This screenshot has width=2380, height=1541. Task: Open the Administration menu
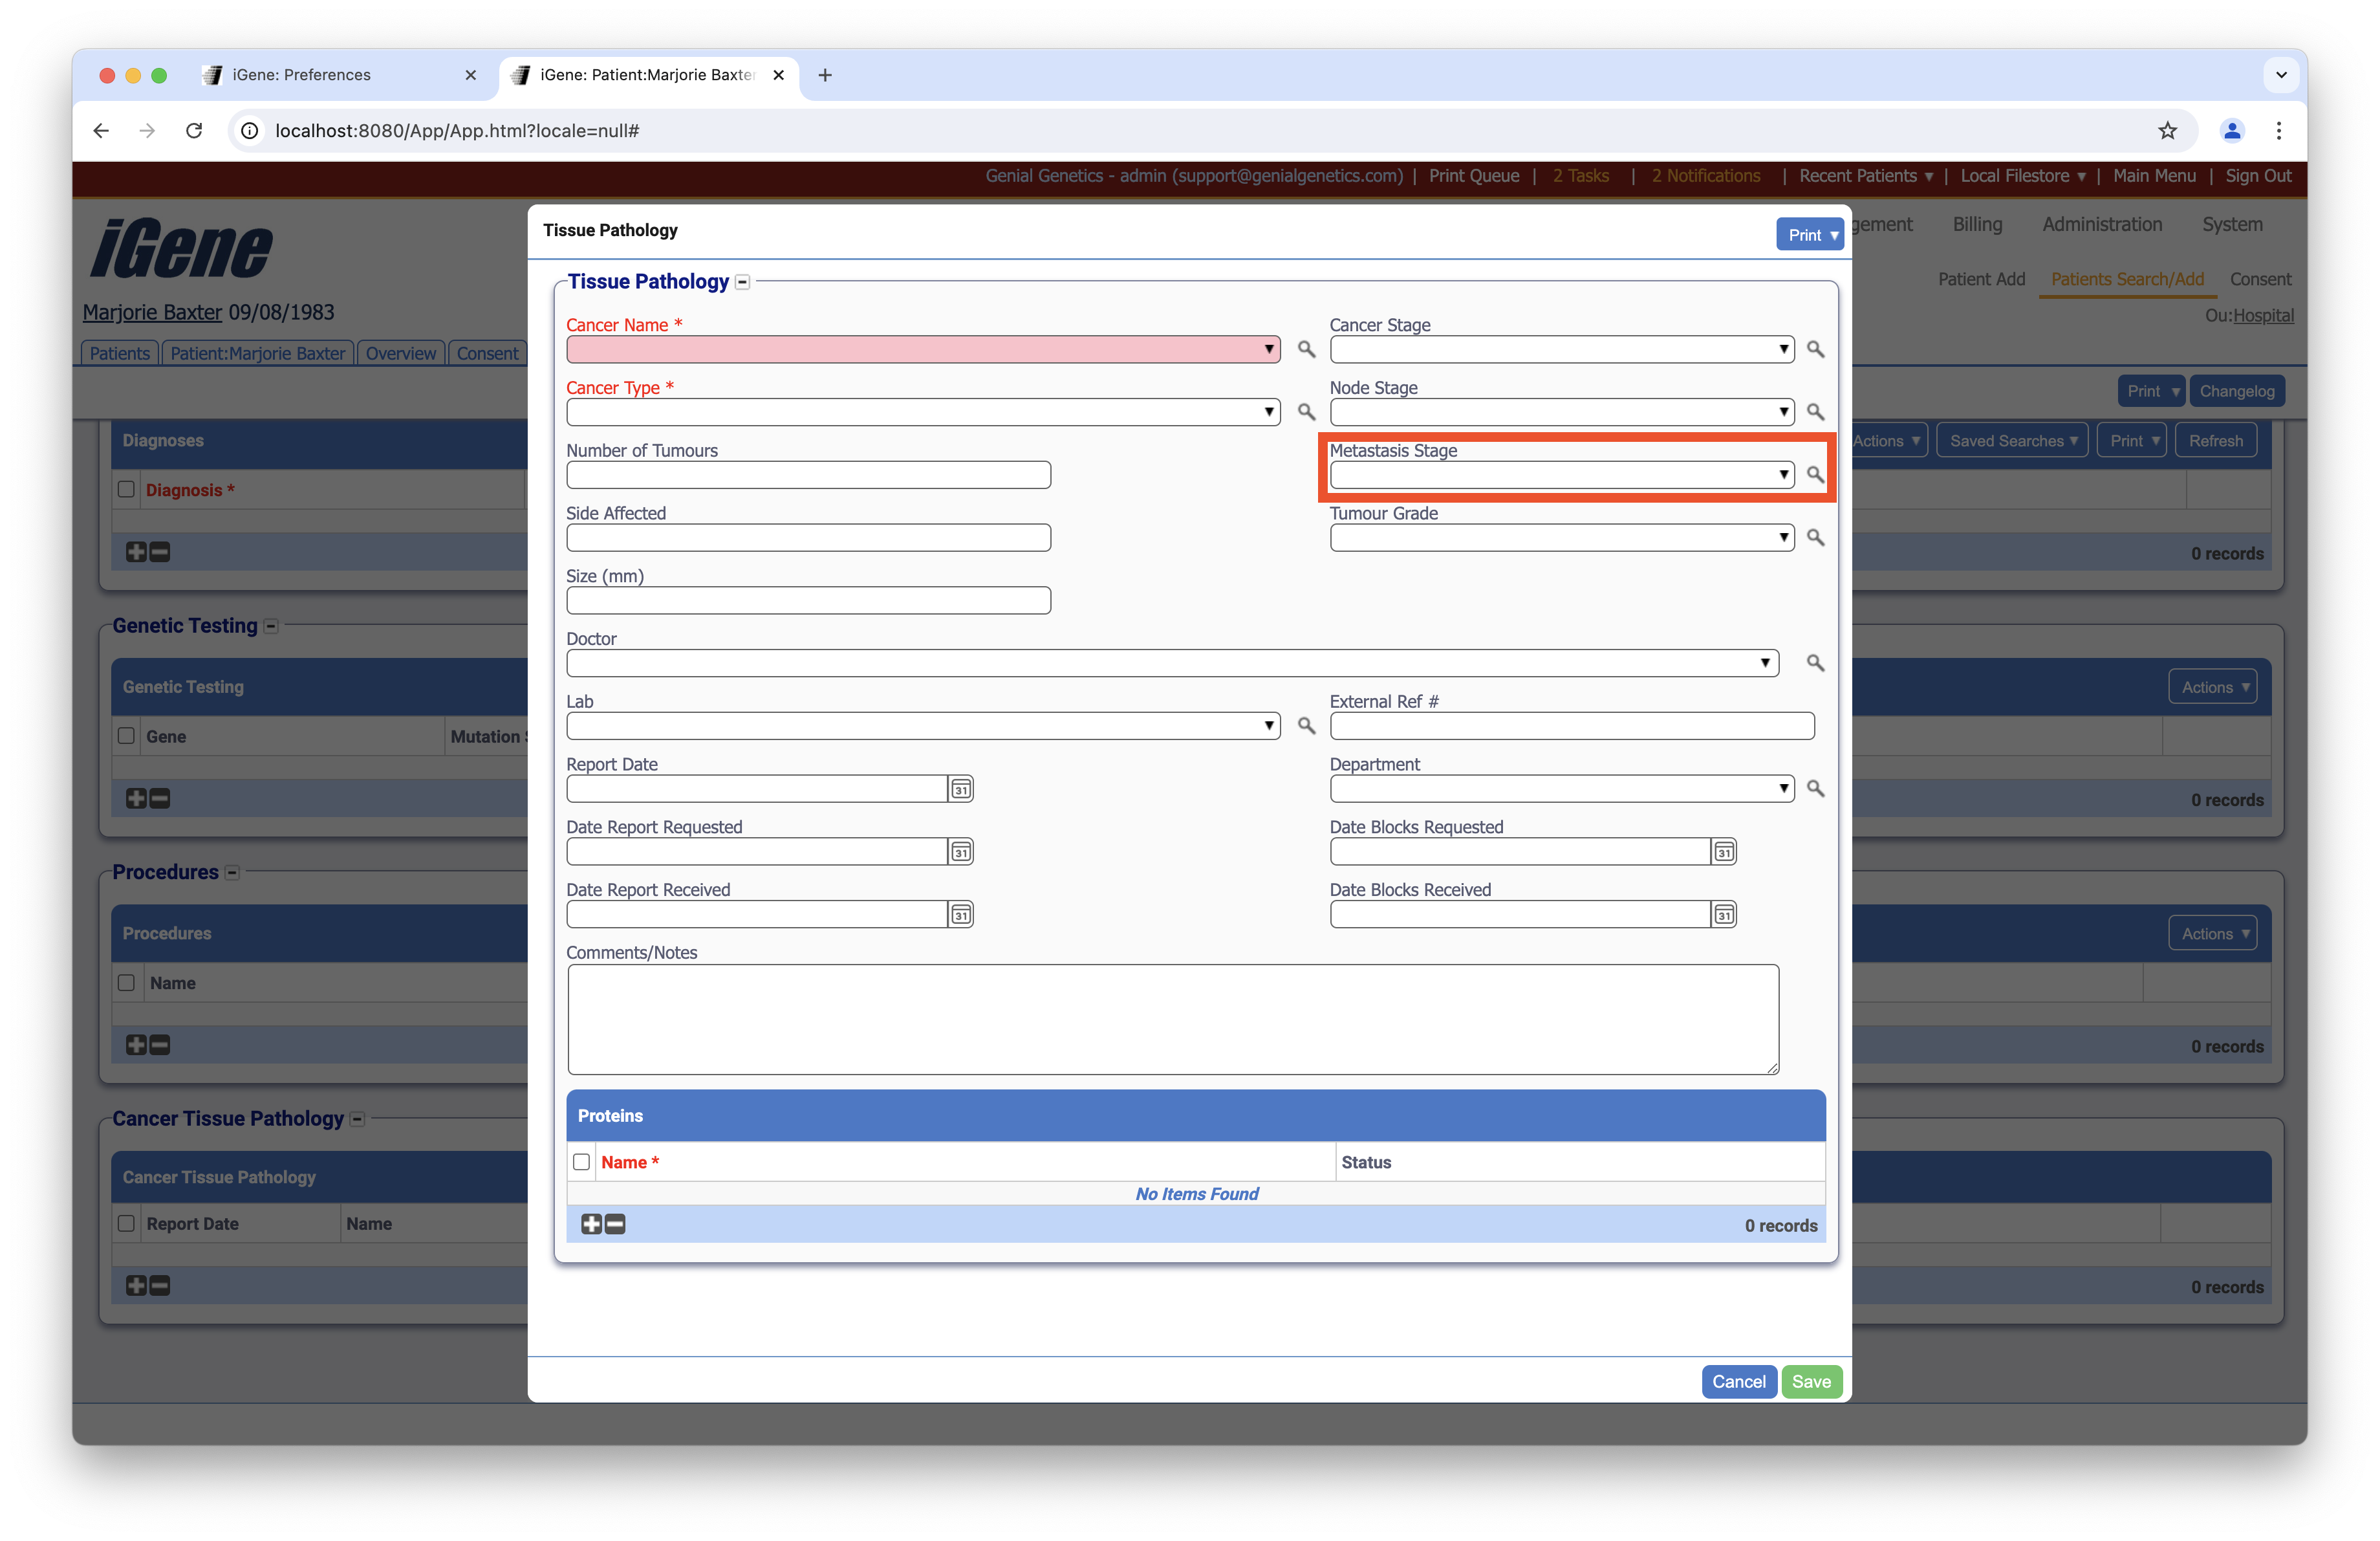(x=2101, y=224)
